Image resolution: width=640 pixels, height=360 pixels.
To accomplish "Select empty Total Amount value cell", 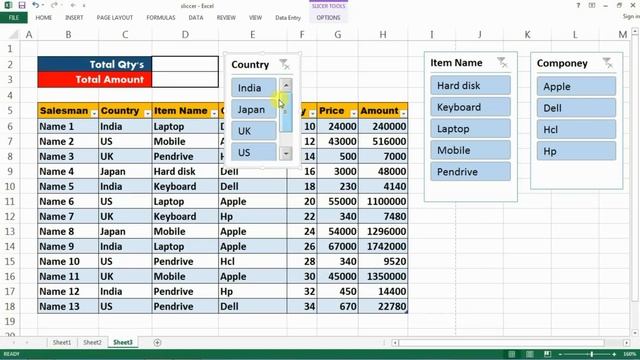I will (185, 79).
